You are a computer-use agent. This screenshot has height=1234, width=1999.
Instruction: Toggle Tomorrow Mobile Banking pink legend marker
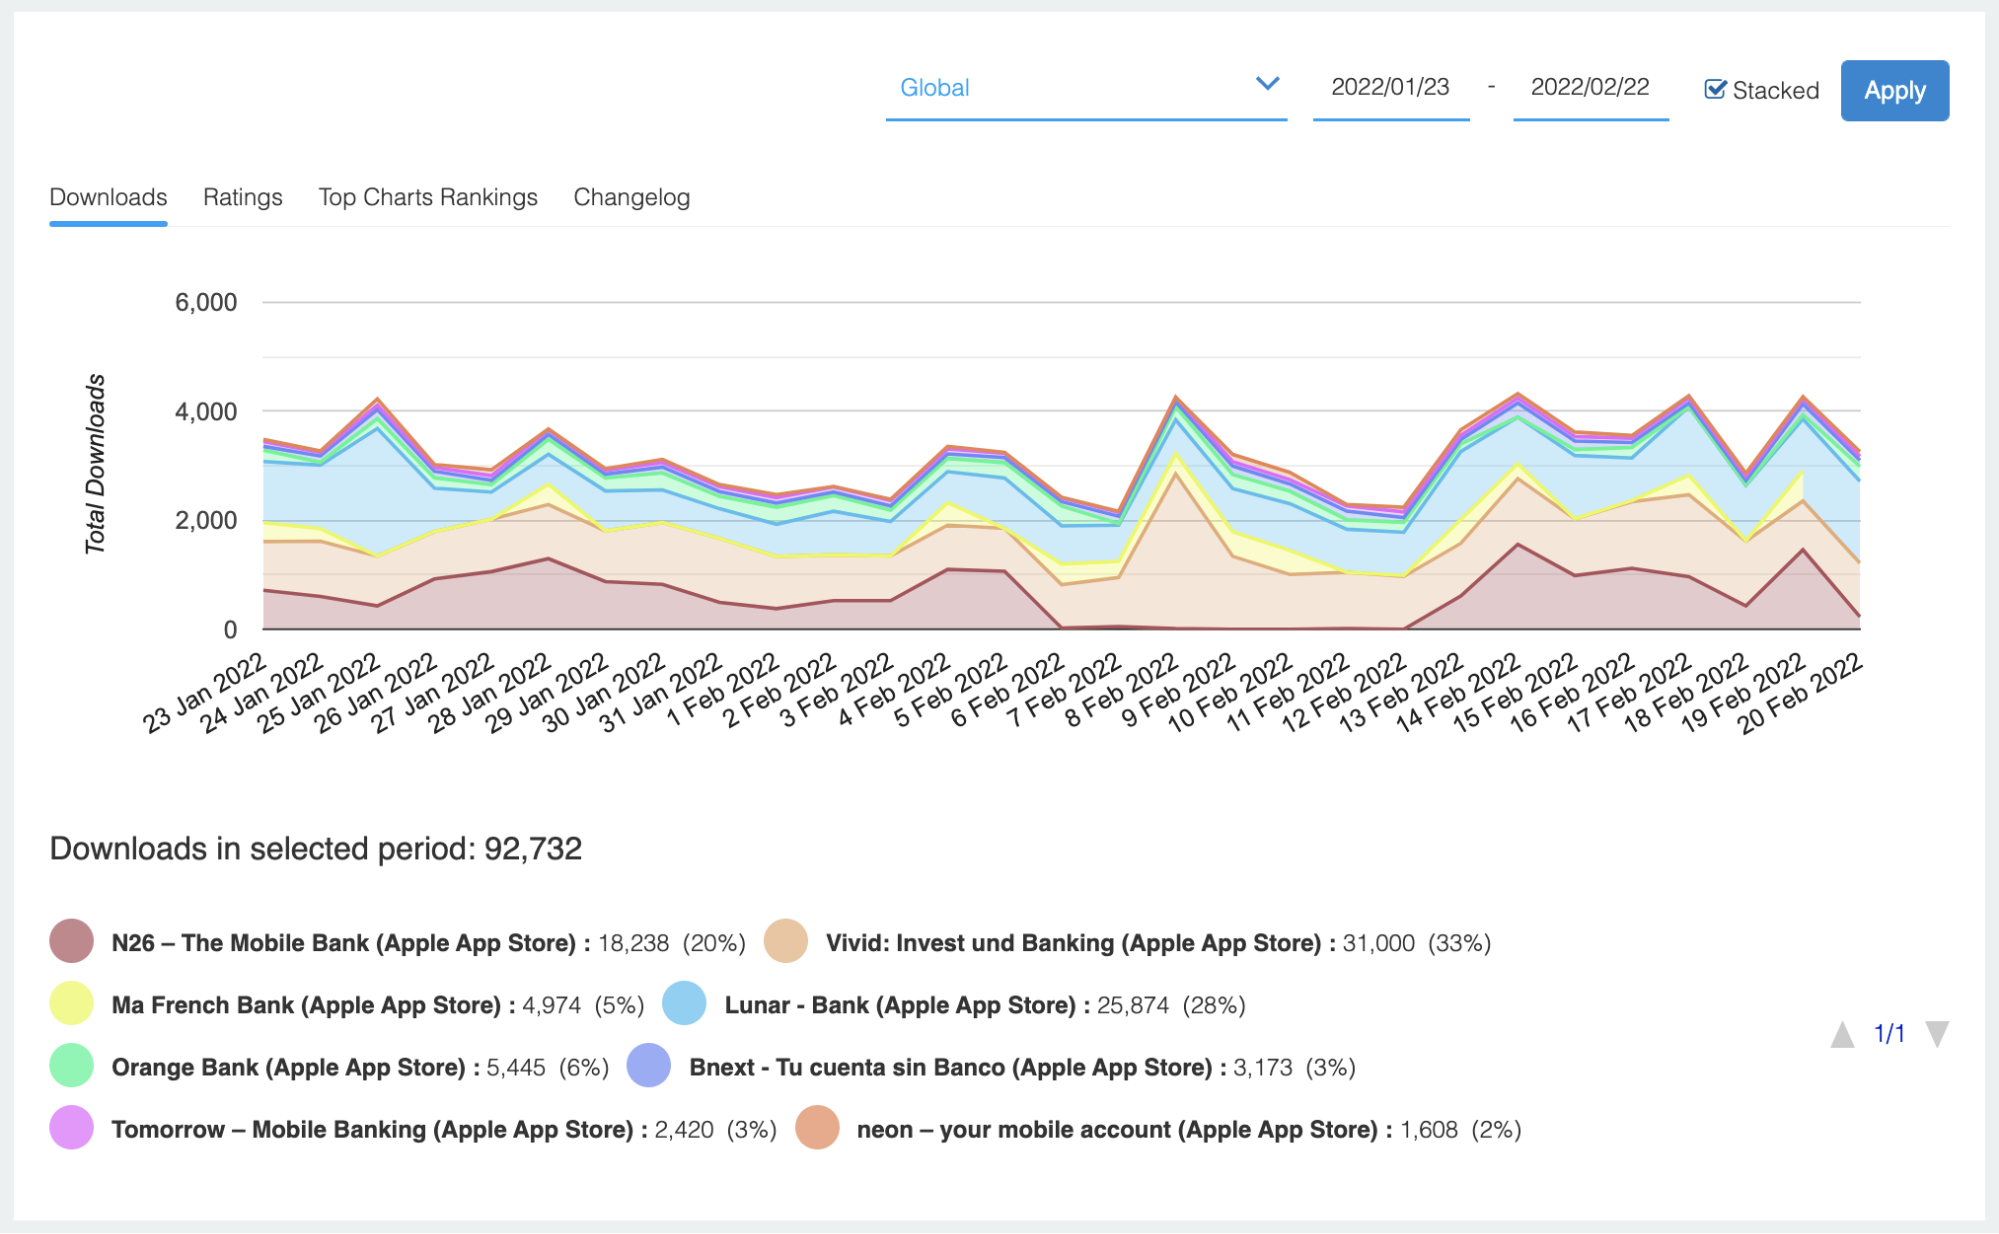[71, 1128]
